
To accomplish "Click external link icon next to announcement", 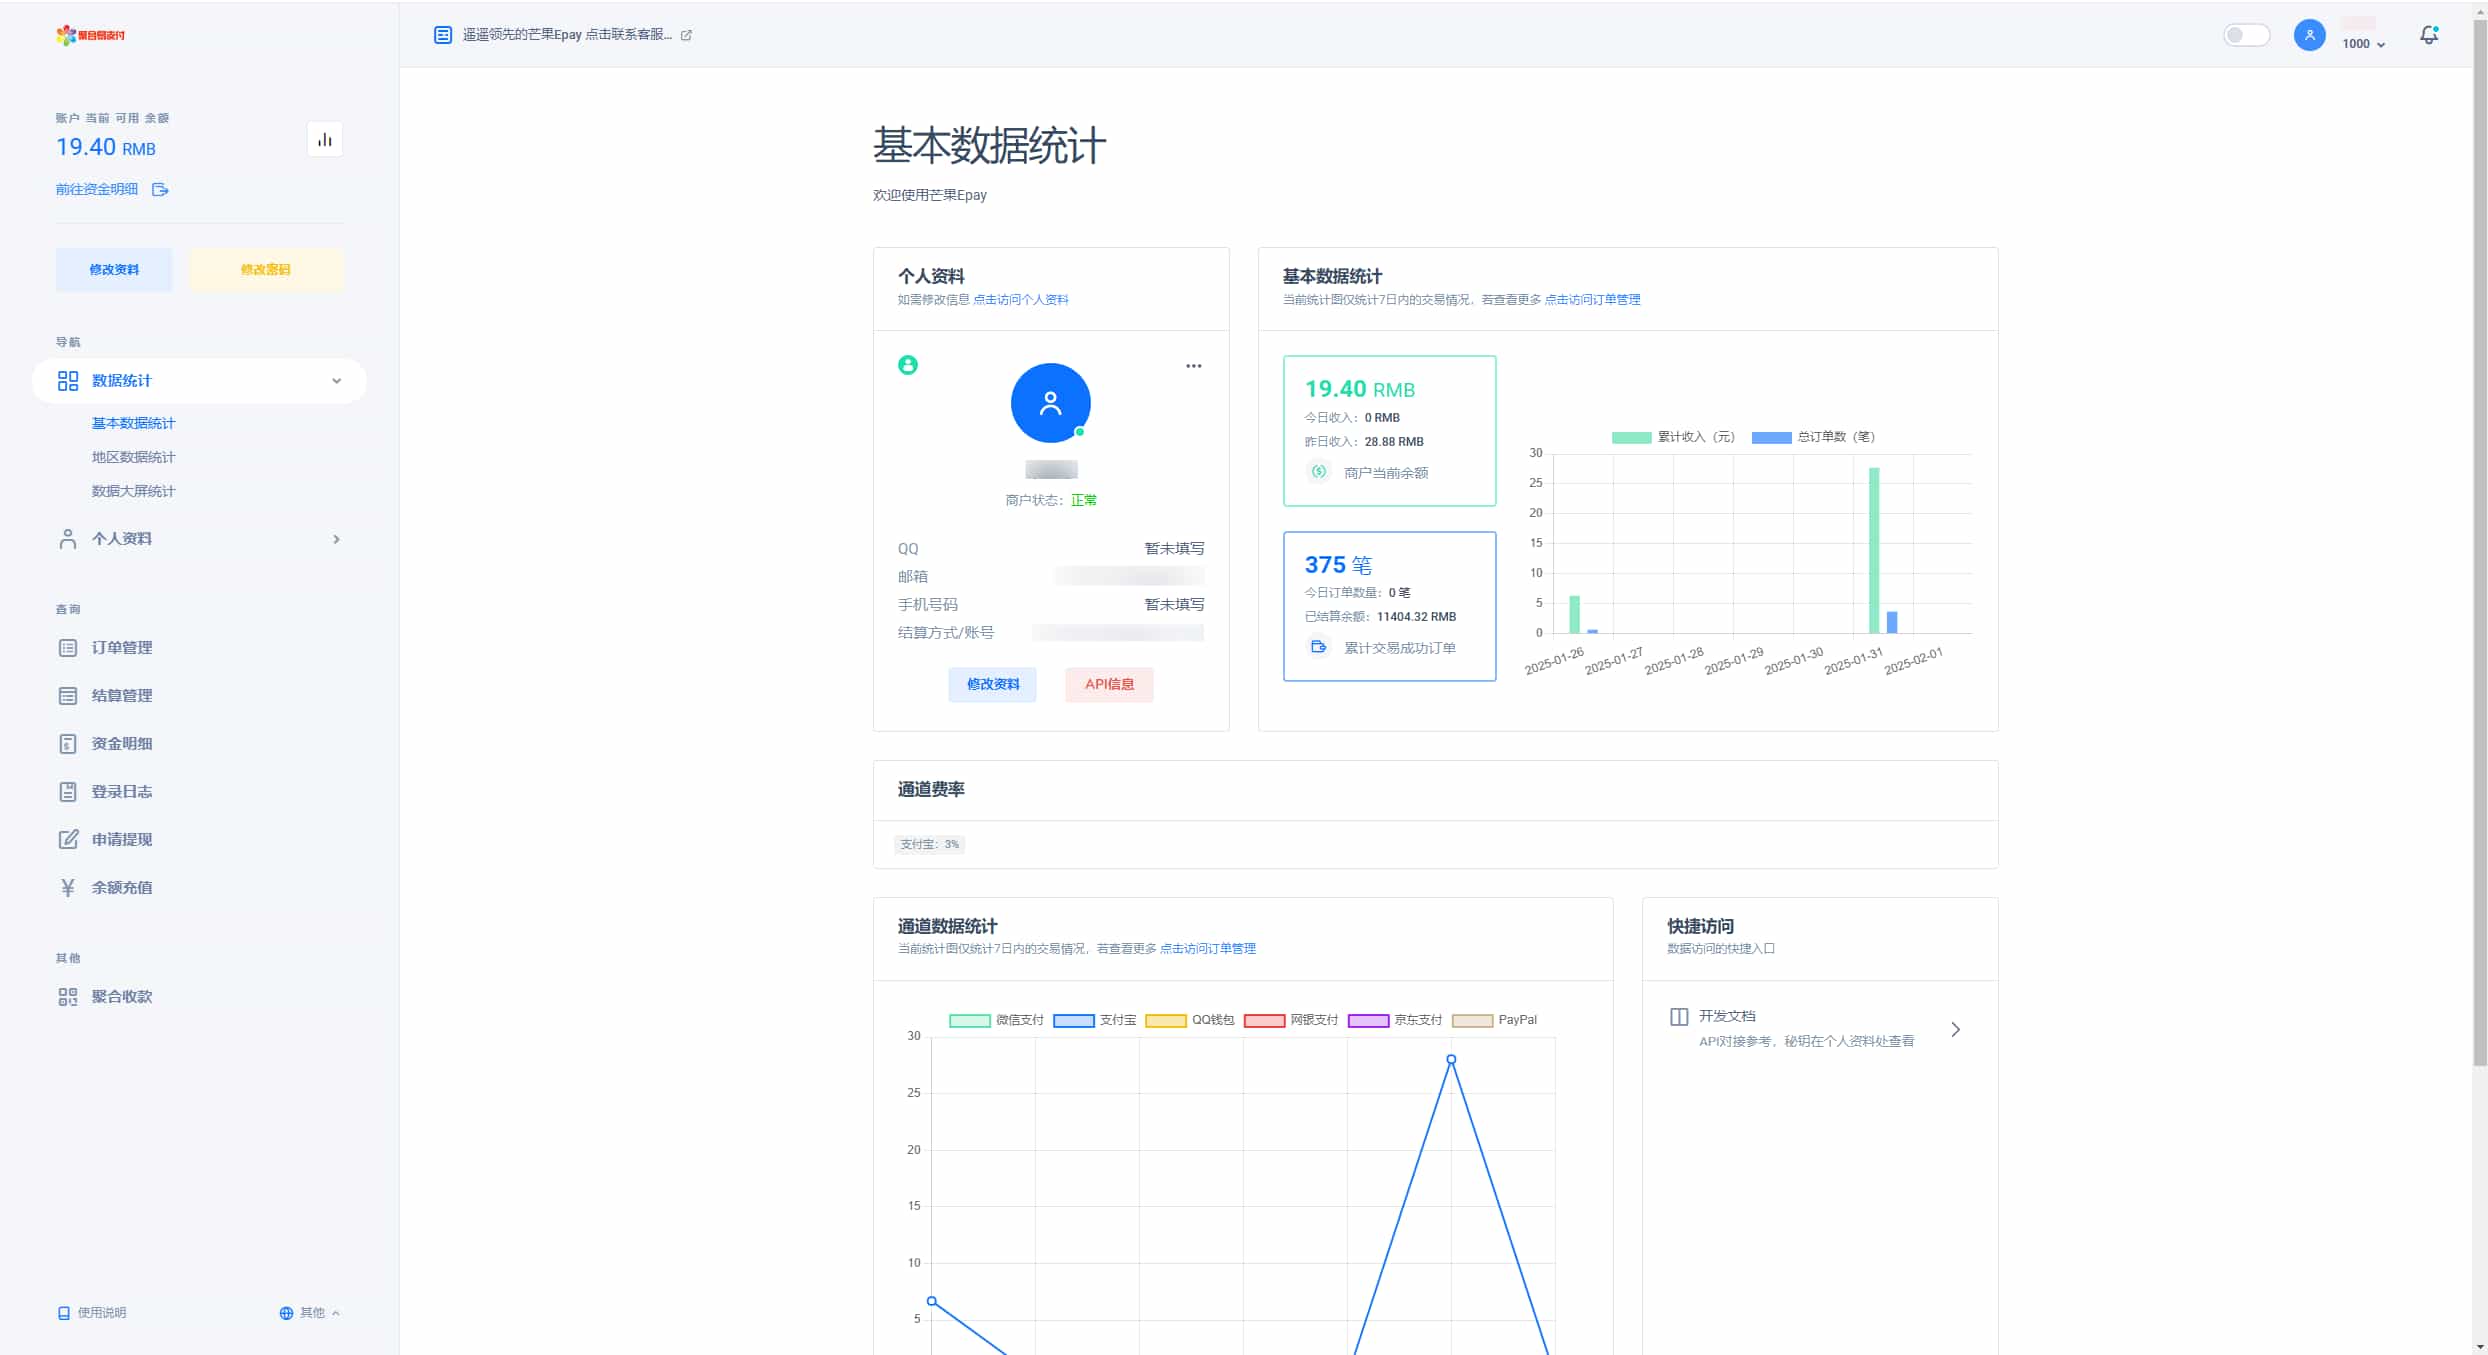I will (x=686, y=35).
